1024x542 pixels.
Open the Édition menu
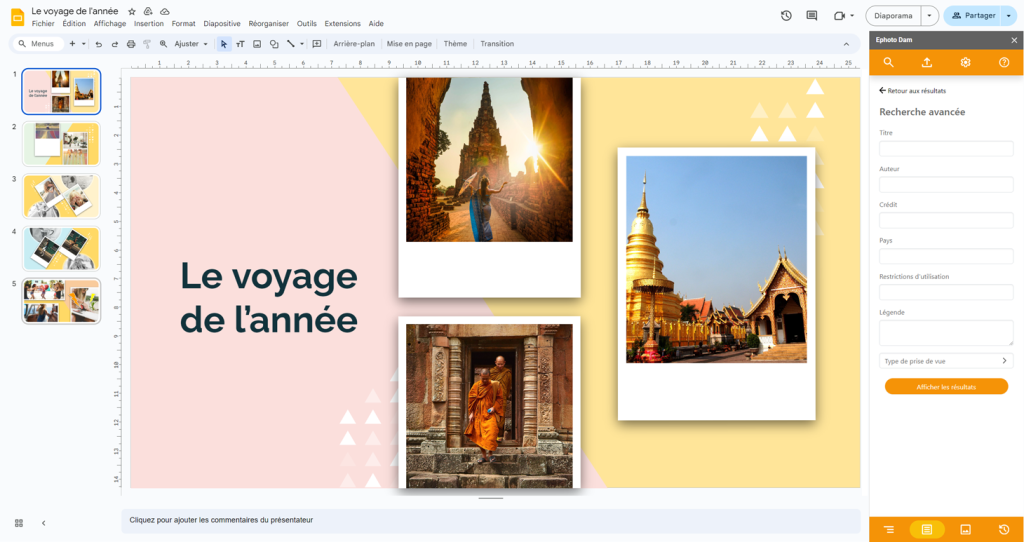[74, 24]
